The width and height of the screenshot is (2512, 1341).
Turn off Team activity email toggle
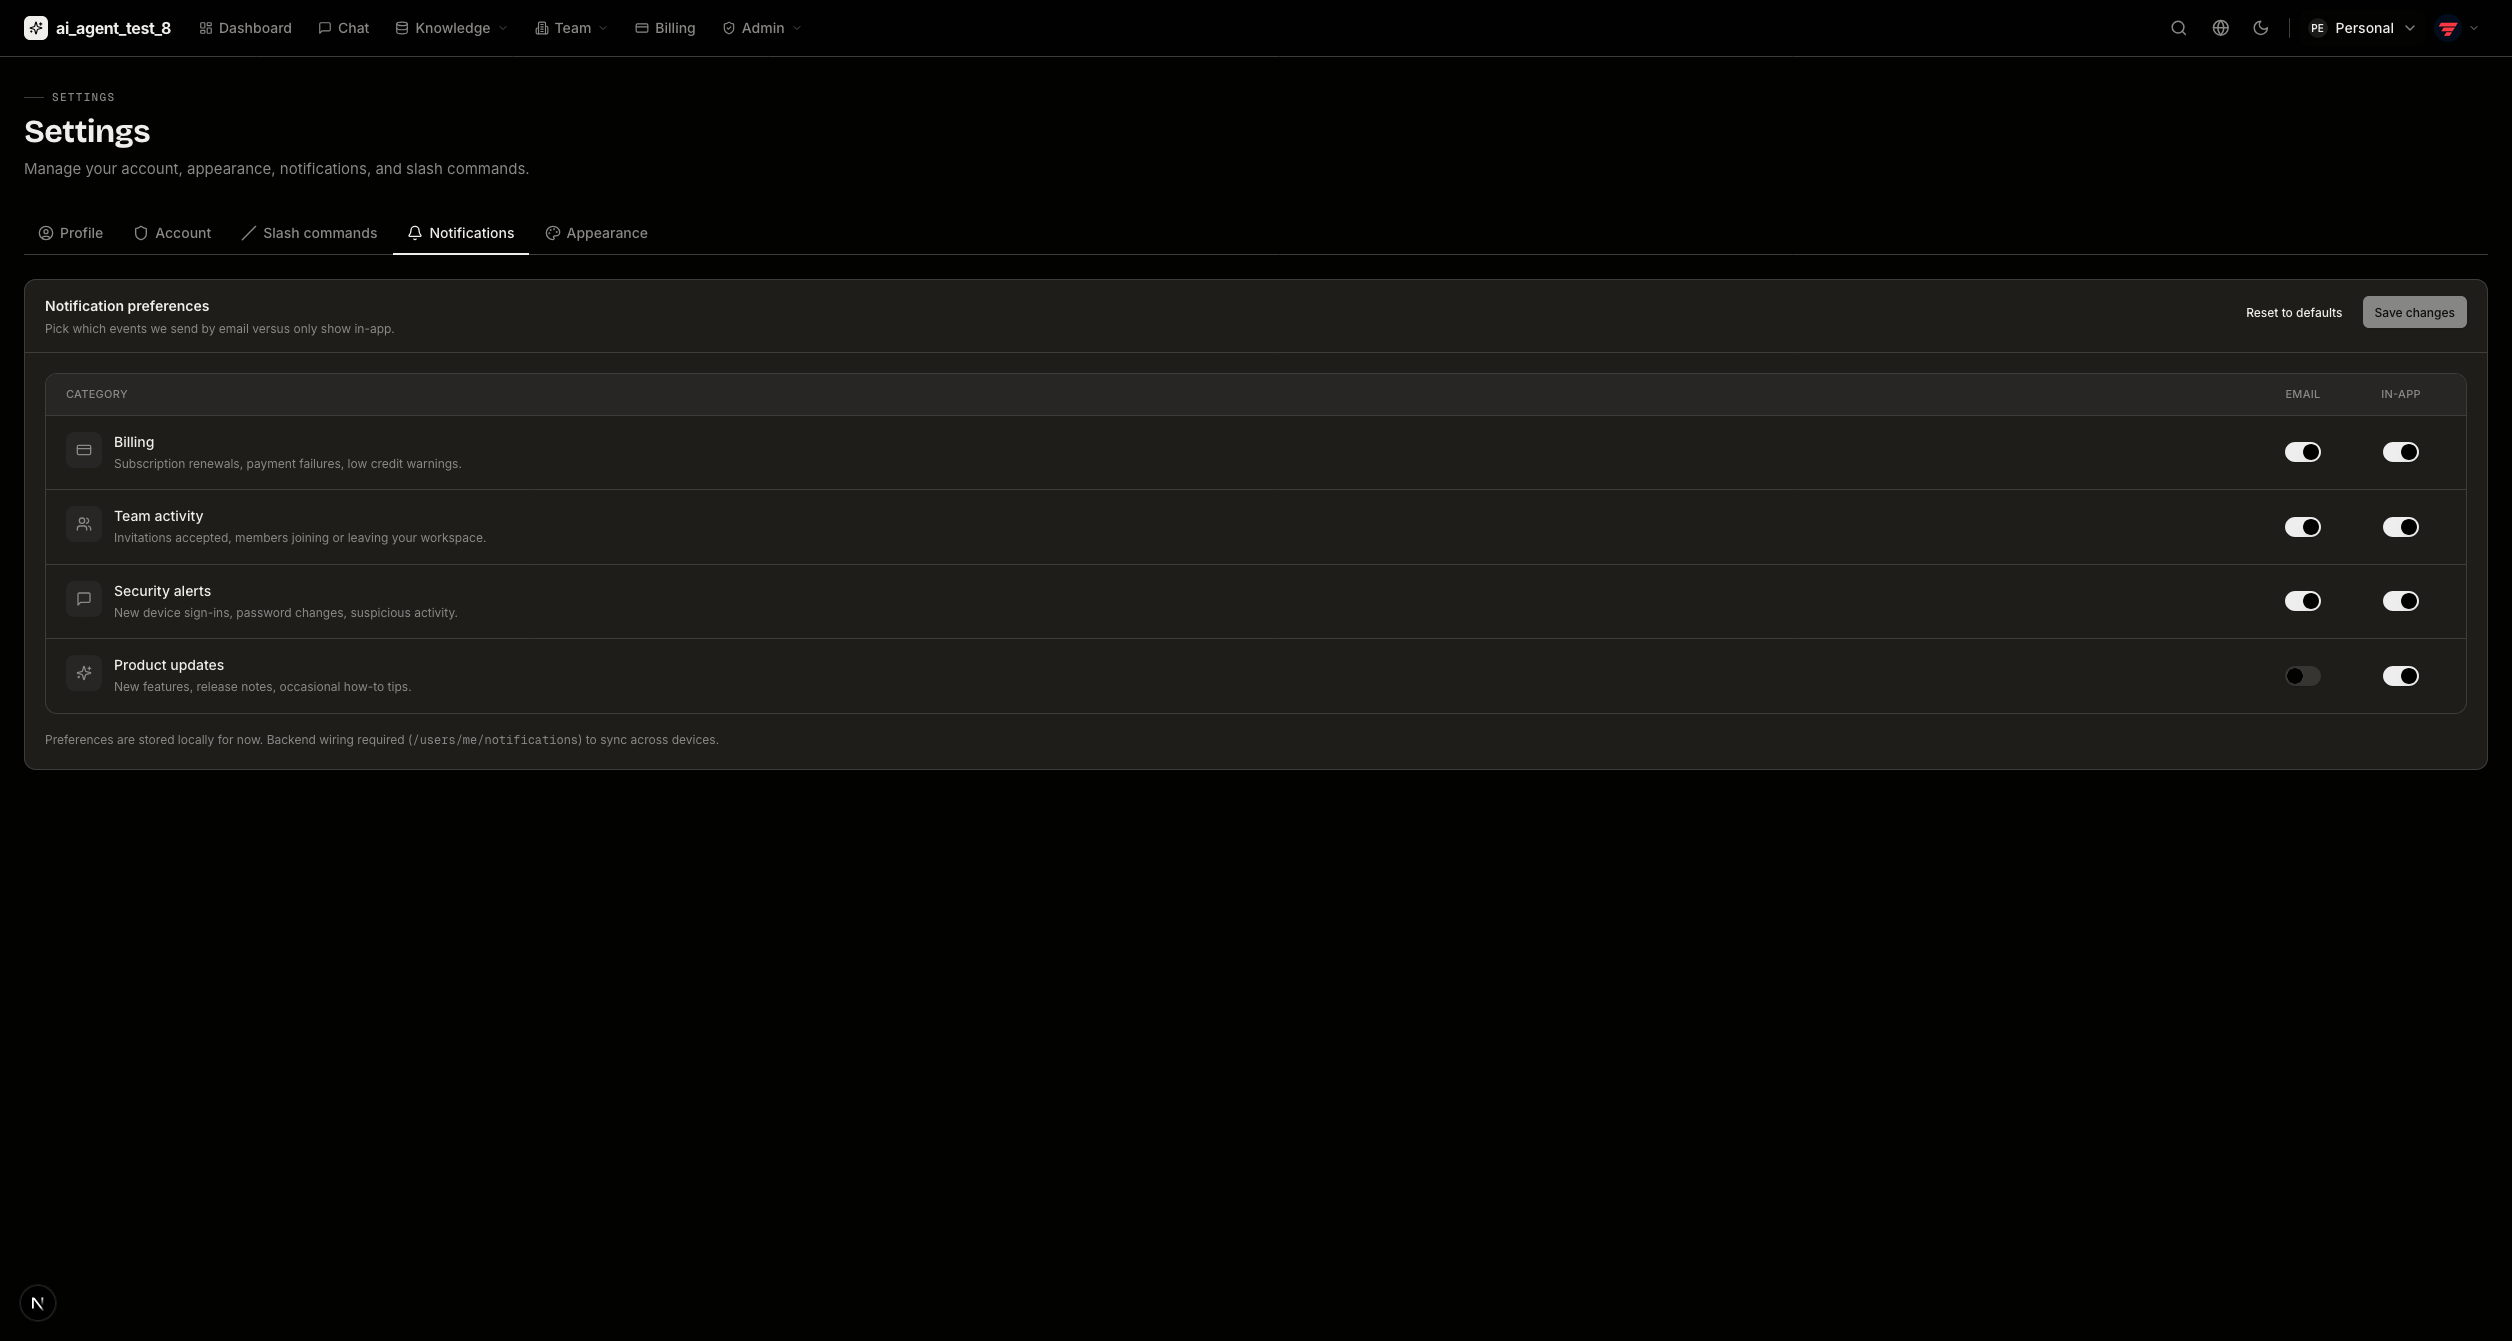[2302, 527]
